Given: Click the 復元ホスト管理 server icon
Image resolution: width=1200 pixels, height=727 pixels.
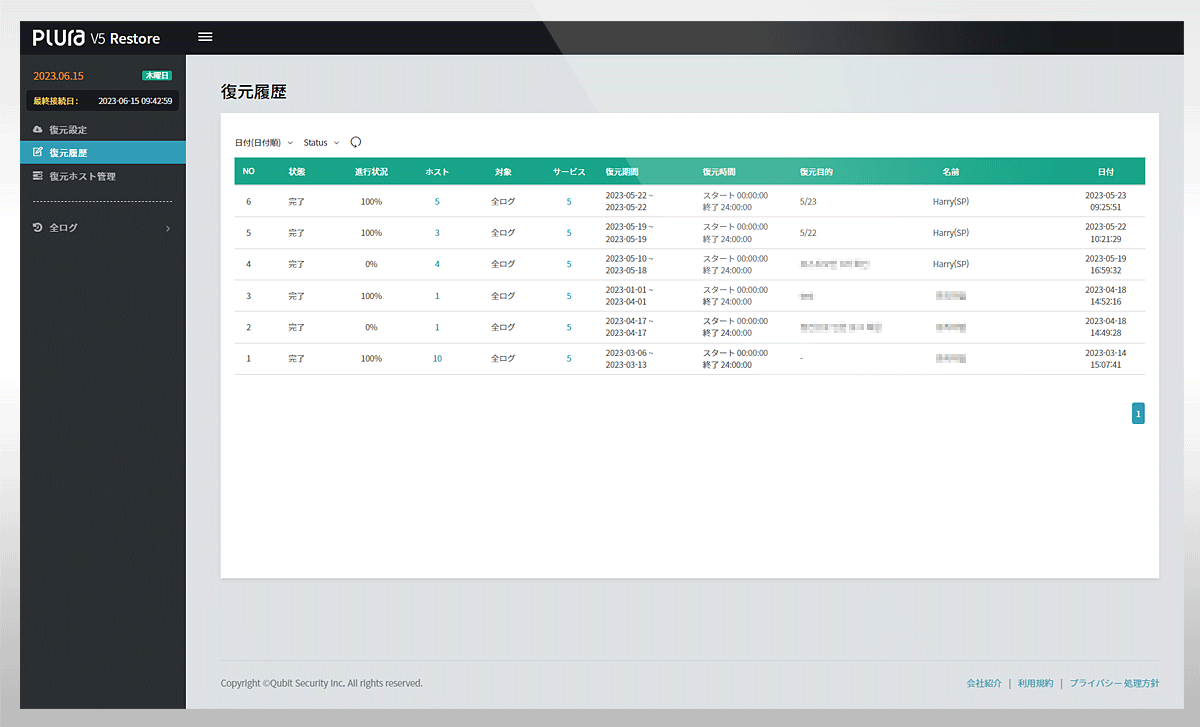Looking at the screenshot, I should click(38, 176).
